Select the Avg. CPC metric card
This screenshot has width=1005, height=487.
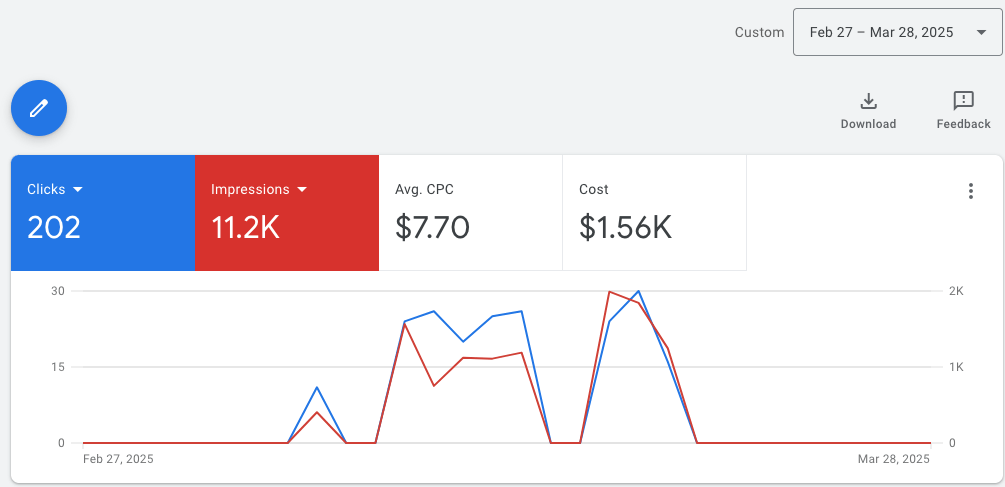pyautogui.click(x=470, y=213)
